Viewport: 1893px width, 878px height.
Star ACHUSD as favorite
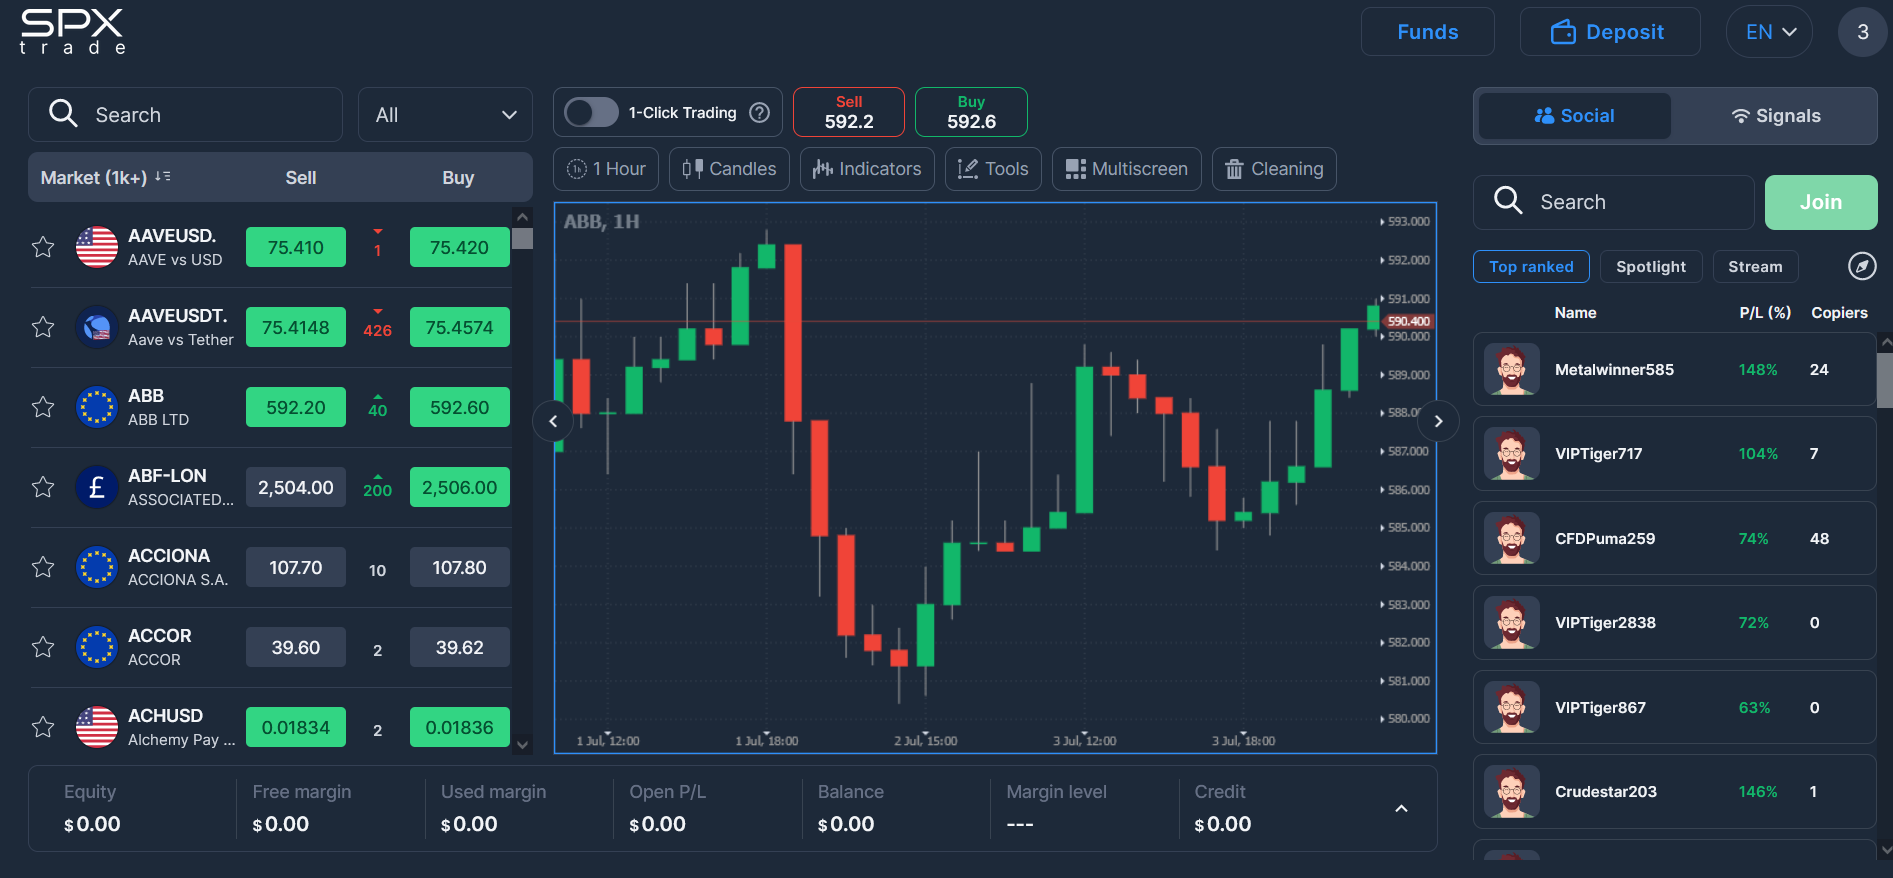(43, 727)
